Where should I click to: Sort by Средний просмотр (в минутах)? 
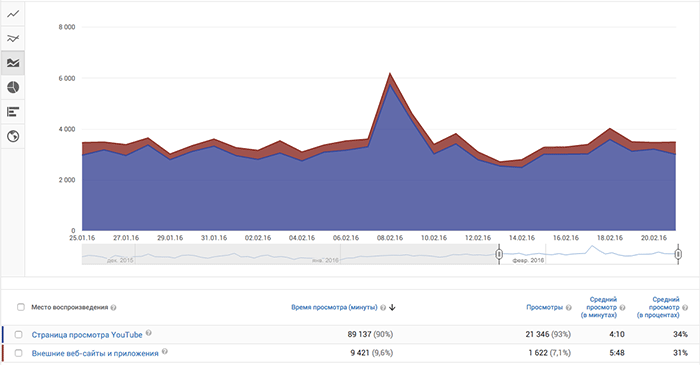[x=599, y=307]
